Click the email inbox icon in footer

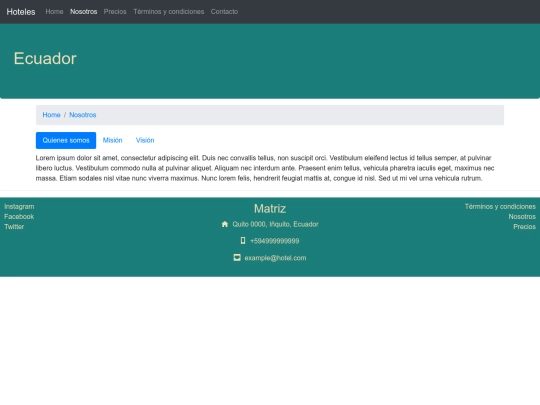point(237,258)
